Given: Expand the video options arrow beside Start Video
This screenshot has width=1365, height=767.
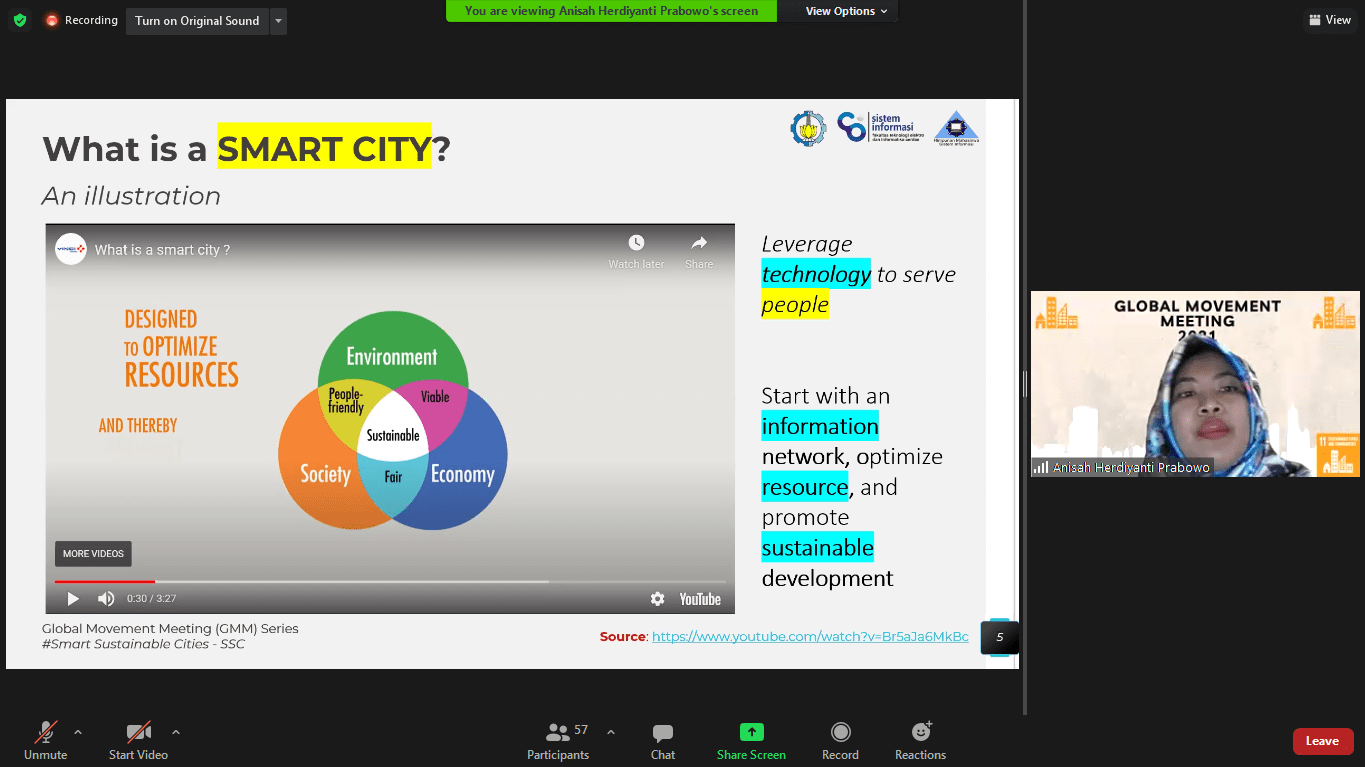Looking at the screenshot, I should tap(176, 732).
